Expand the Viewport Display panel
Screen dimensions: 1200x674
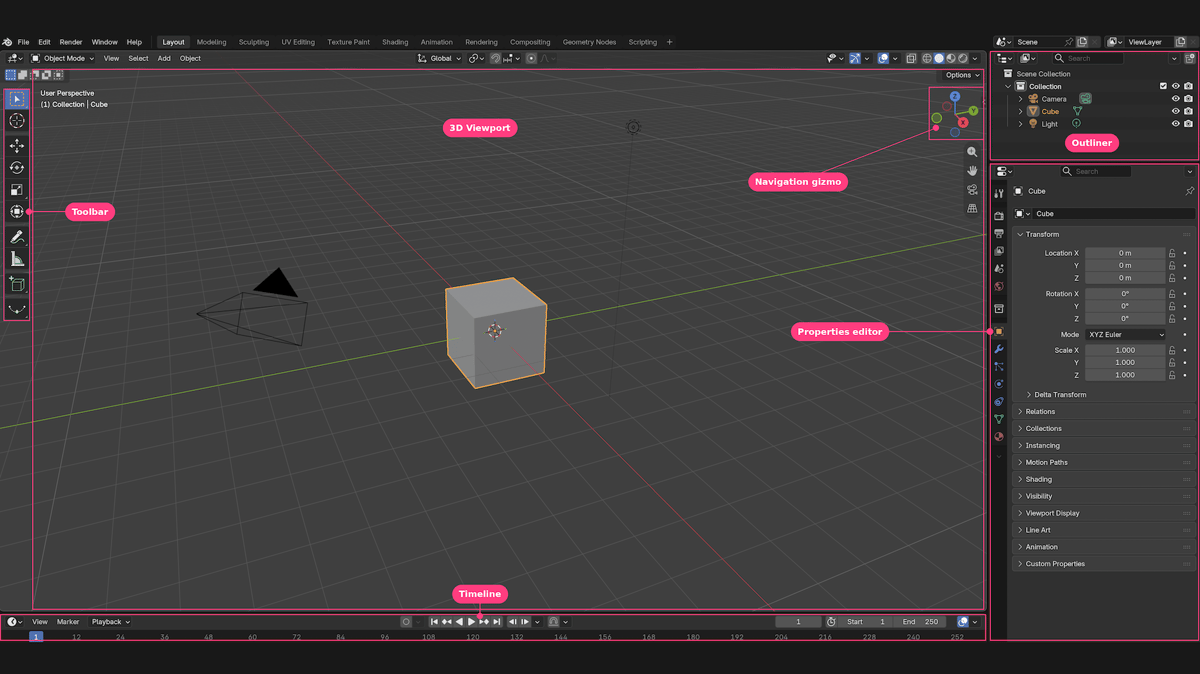tap(1104, 513)
